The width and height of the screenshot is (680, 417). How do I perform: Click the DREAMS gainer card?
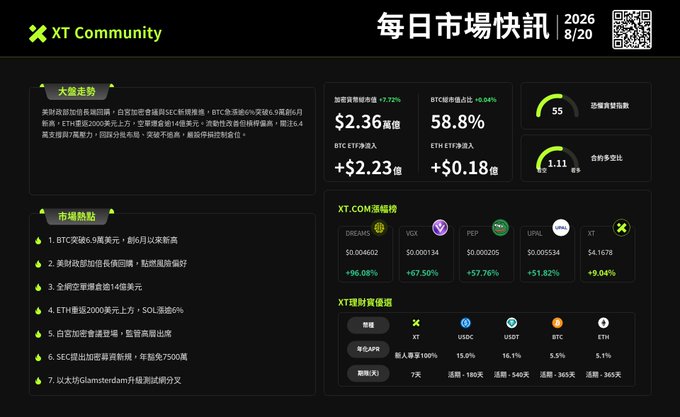365,254
